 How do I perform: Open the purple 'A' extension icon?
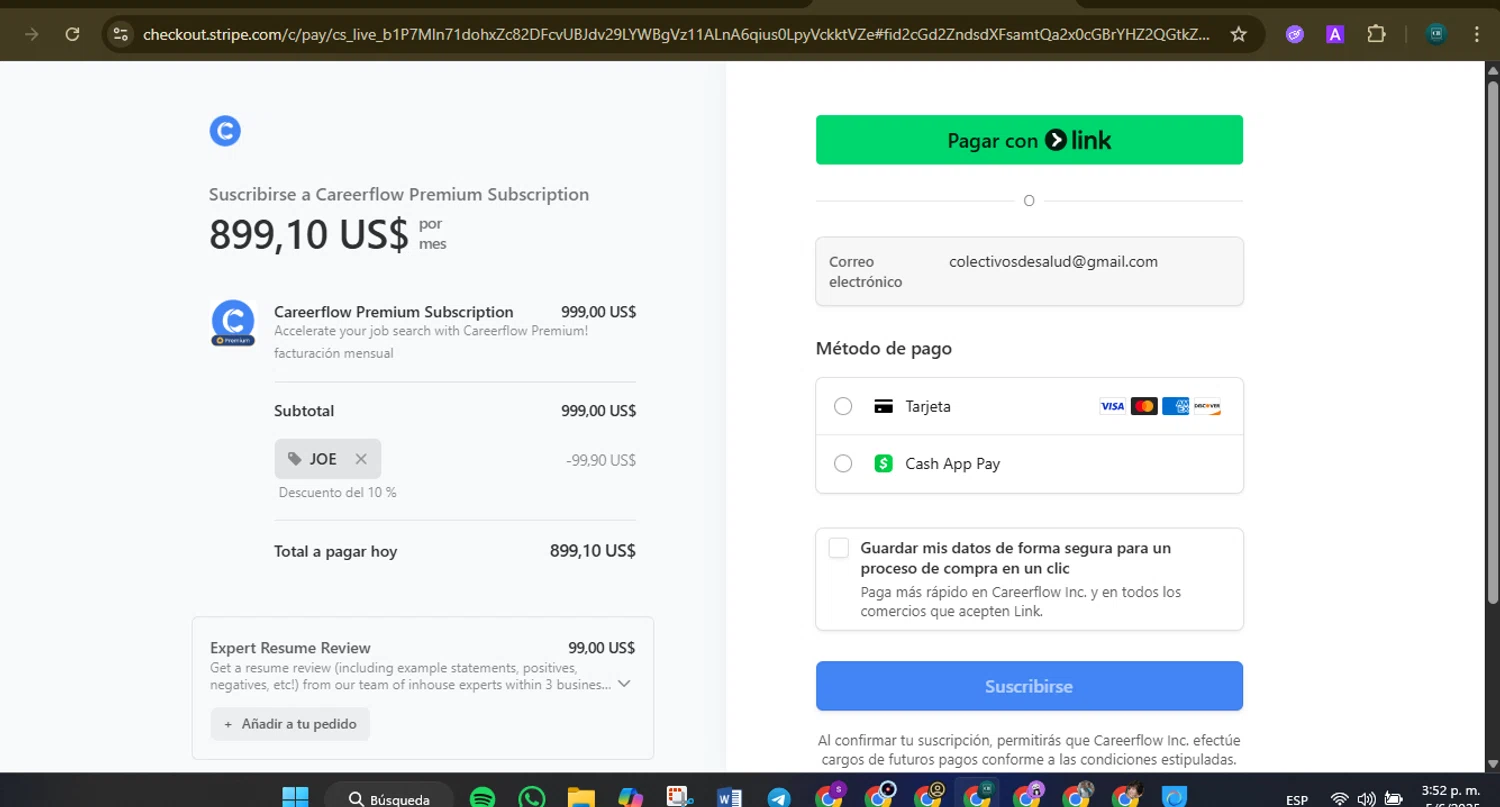click(x=1335, y=34)
